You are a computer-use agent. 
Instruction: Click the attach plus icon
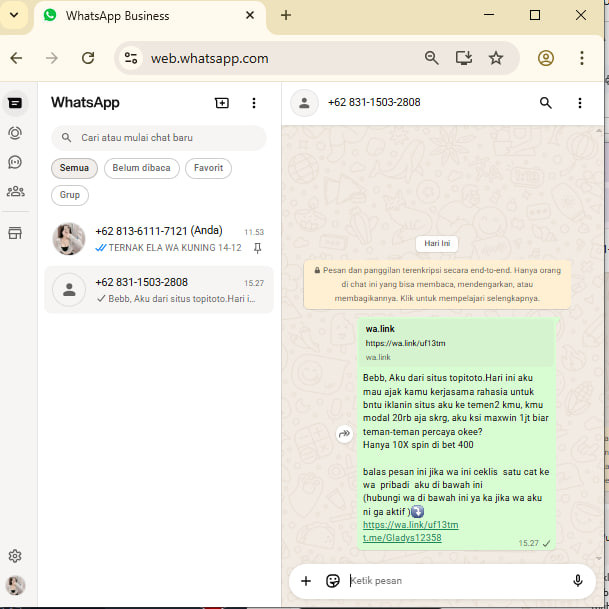306,581
